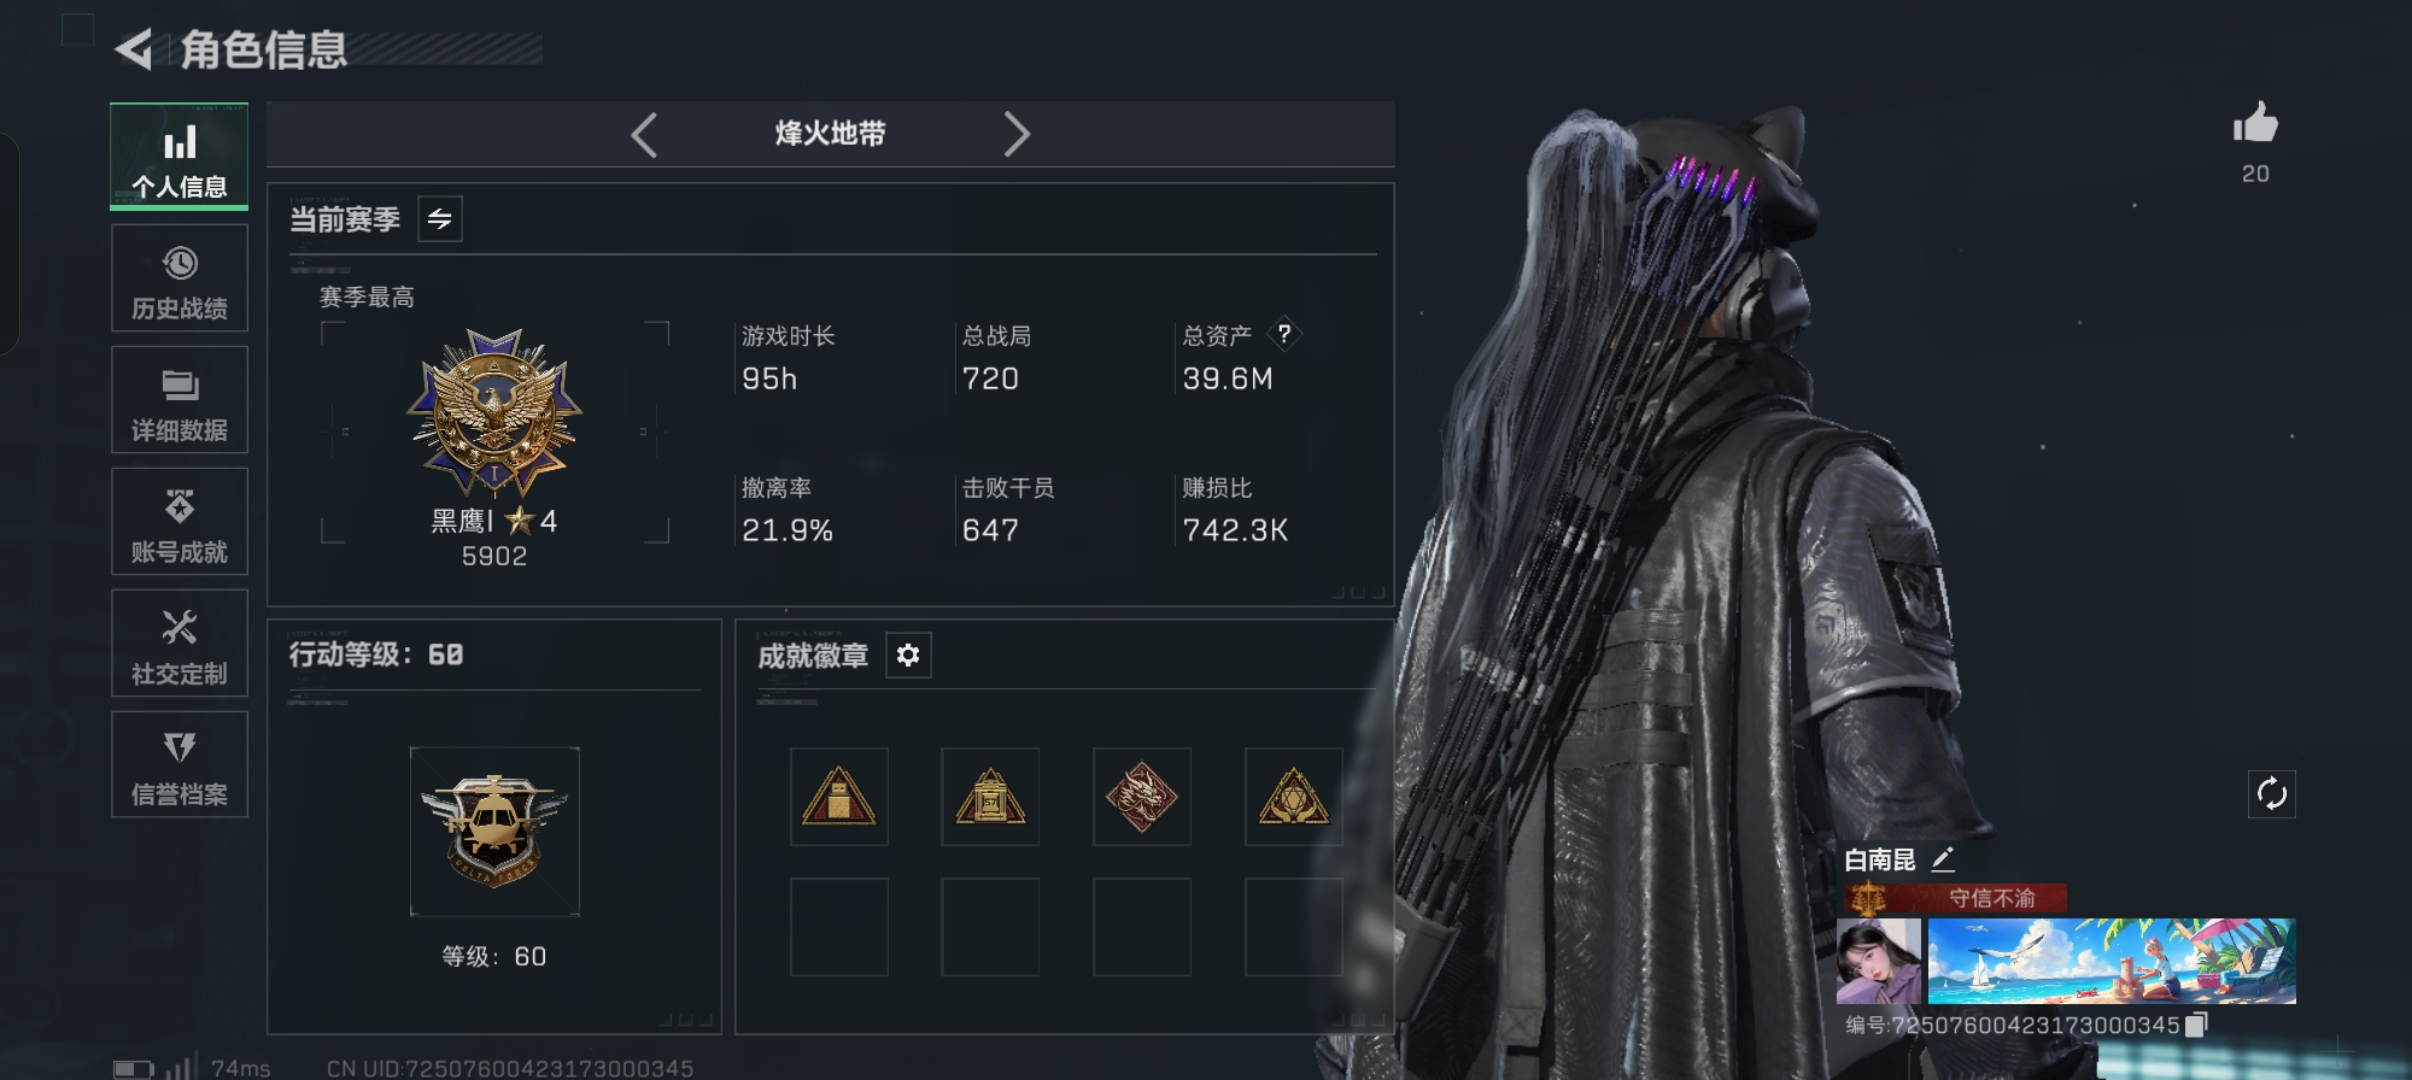Screen dimensions: 2412x1080
Task: Select the helicopter level 60 emblem
Action: (494, 831)
